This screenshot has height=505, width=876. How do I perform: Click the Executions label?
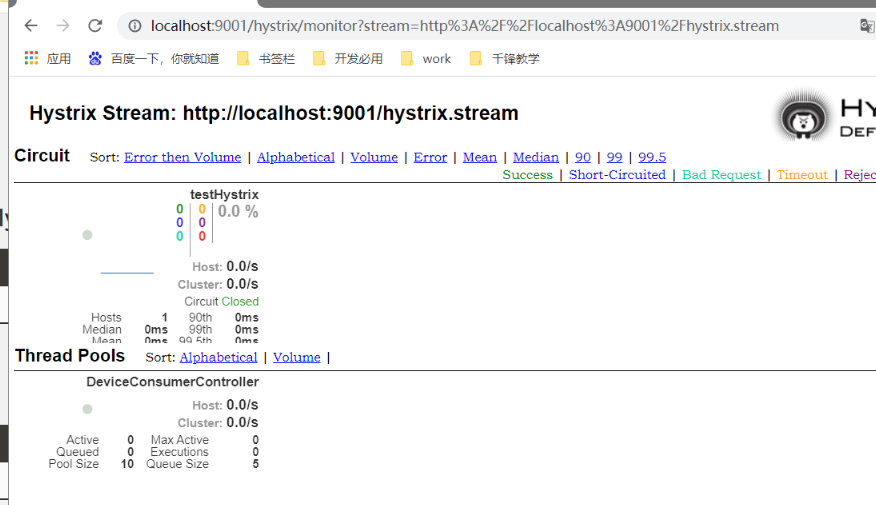179,452
